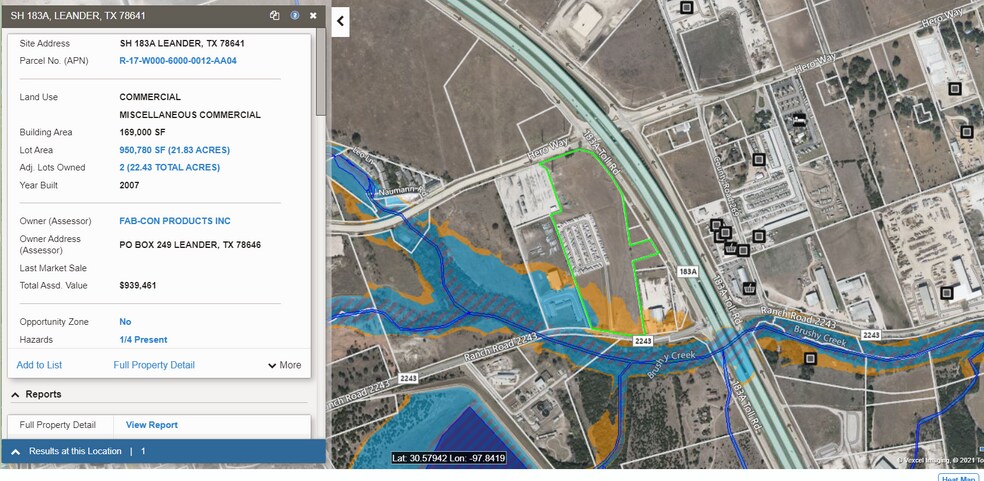Click View Report link

tap(152, 425)
